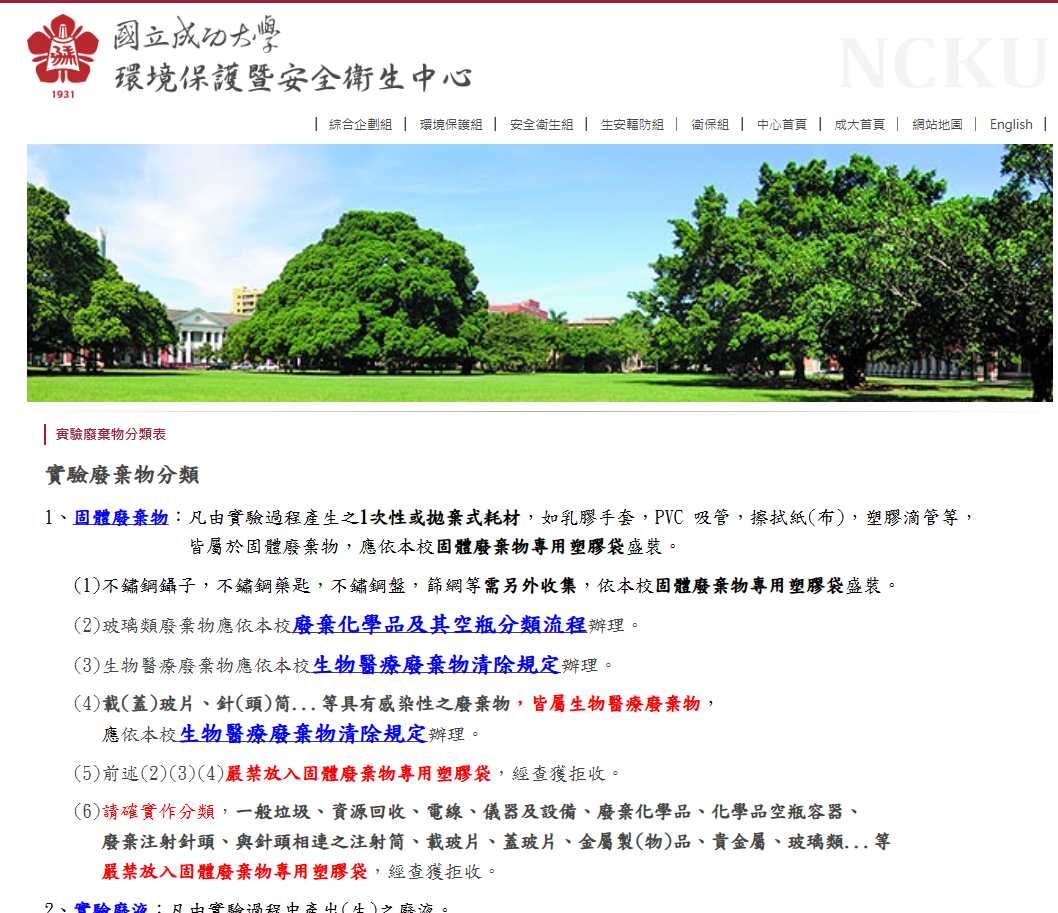Open the 廢棄化學品及其空瓶分類流程 link

tap(439, 625)
